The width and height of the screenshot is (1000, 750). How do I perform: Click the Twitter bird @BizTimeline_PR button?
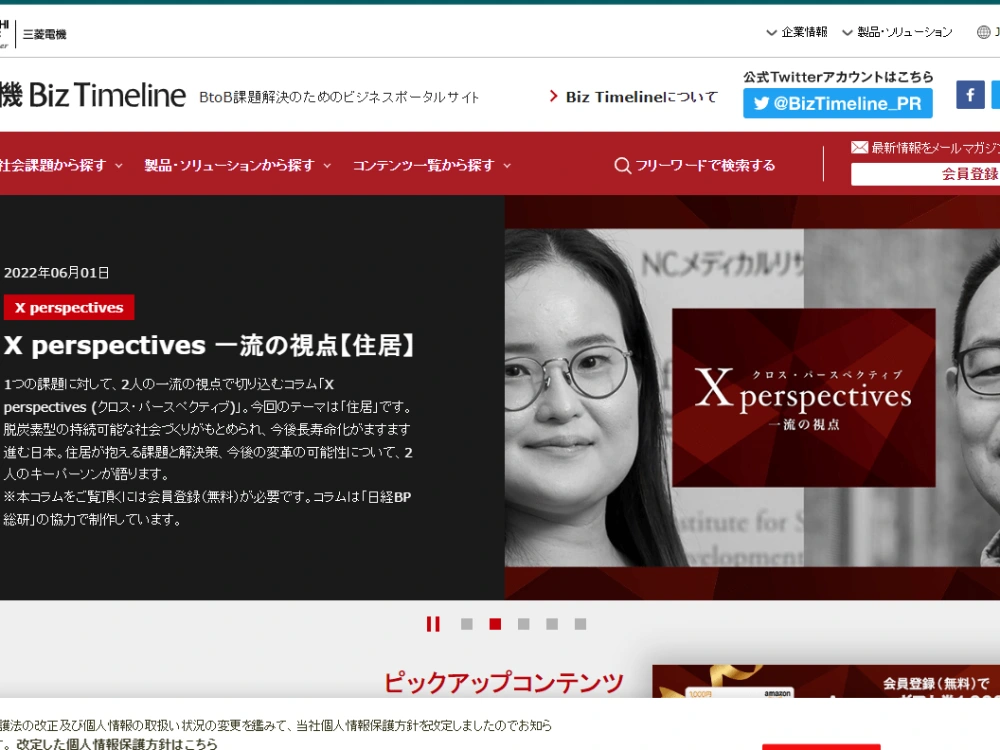click(837, 103)
